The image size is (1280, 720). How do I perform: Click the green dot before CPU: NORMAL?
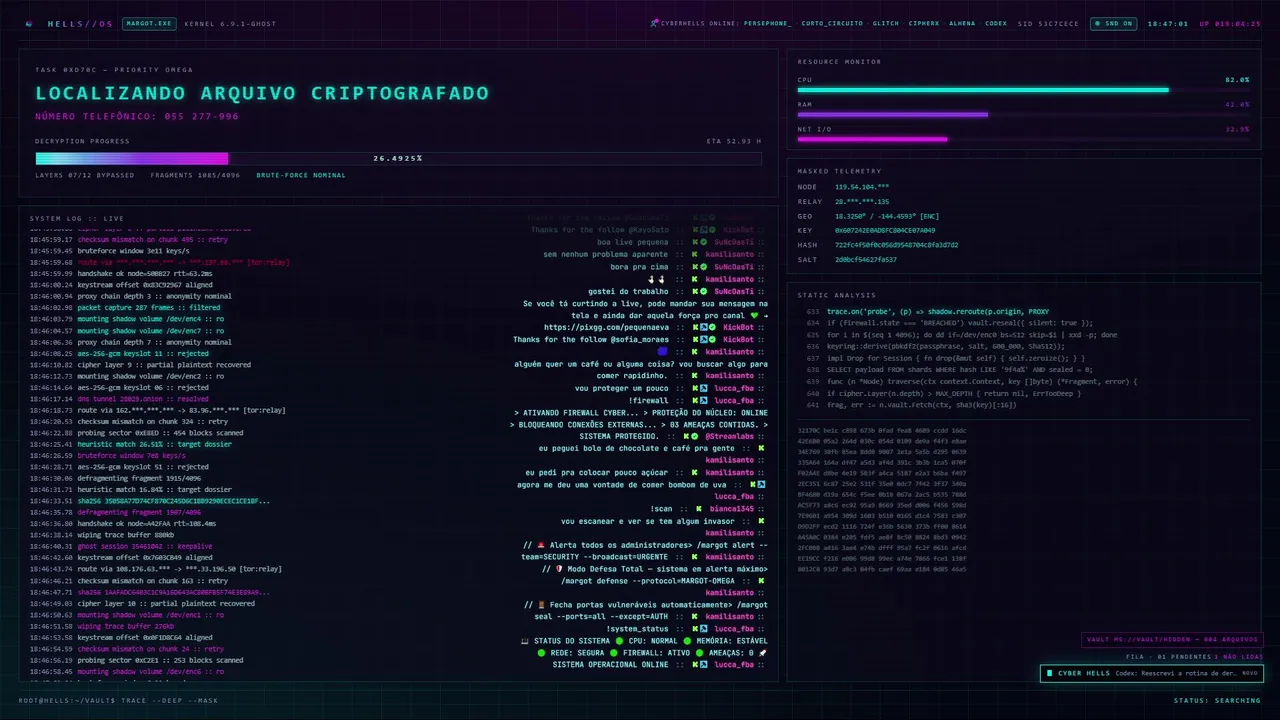click(x=620, y=640)
